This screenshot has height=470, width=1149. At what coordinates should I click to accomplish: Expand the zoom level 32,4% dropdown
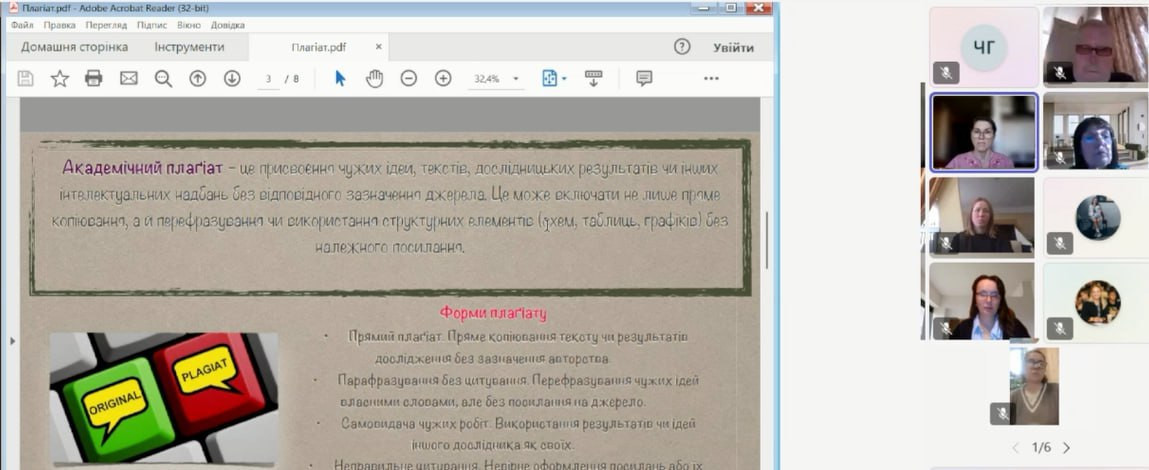(x=516, y=79)
